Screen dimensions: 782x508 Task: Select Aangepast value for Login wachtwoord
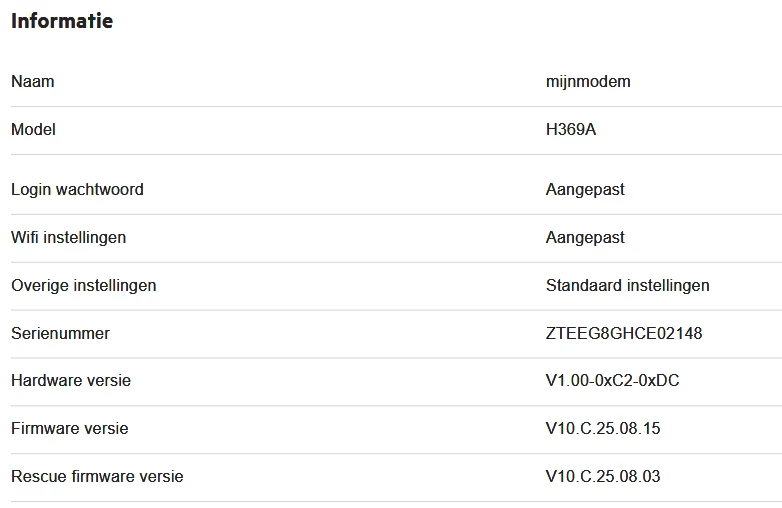[x=585, y=189]
